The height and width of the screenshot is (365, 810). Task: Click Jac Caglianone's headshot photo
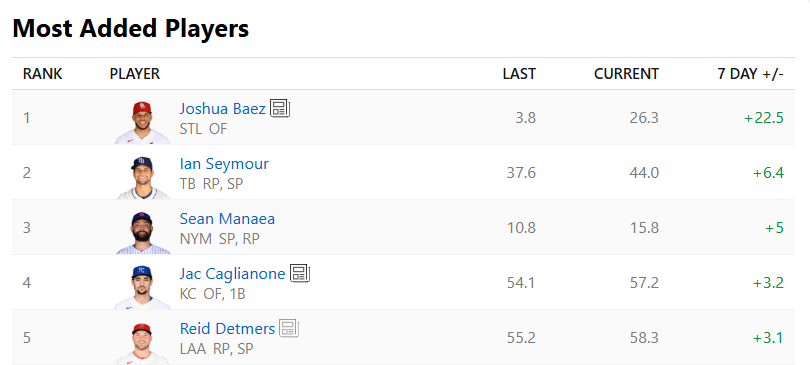point(142,288)
